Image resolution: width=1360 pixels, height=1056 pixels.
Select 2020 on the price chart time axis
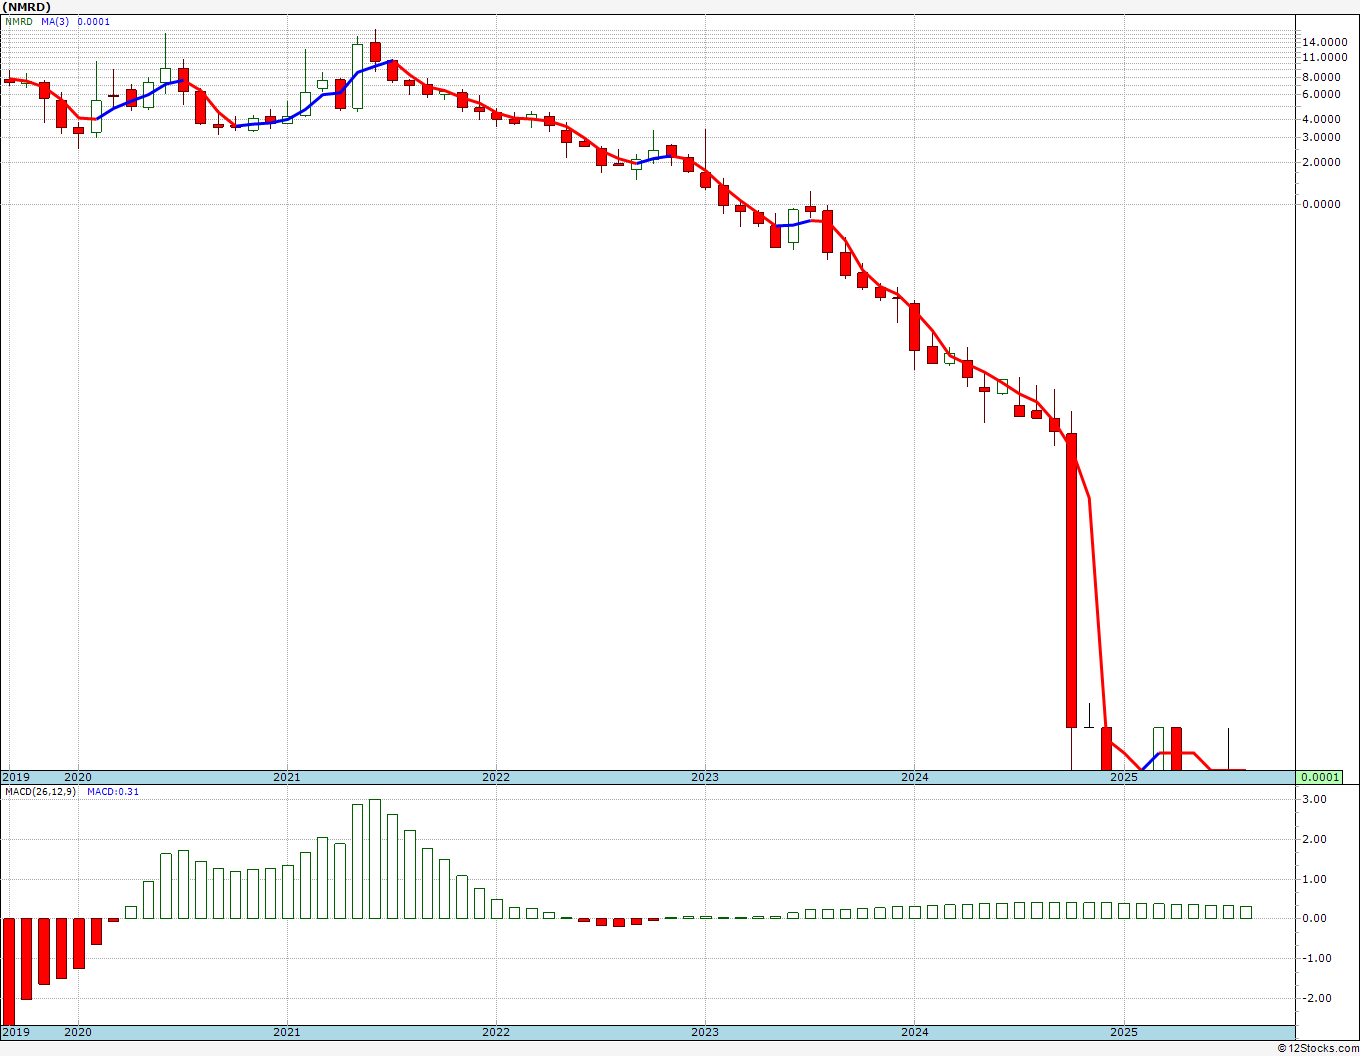pyautogui.click(x=78, y=777)
